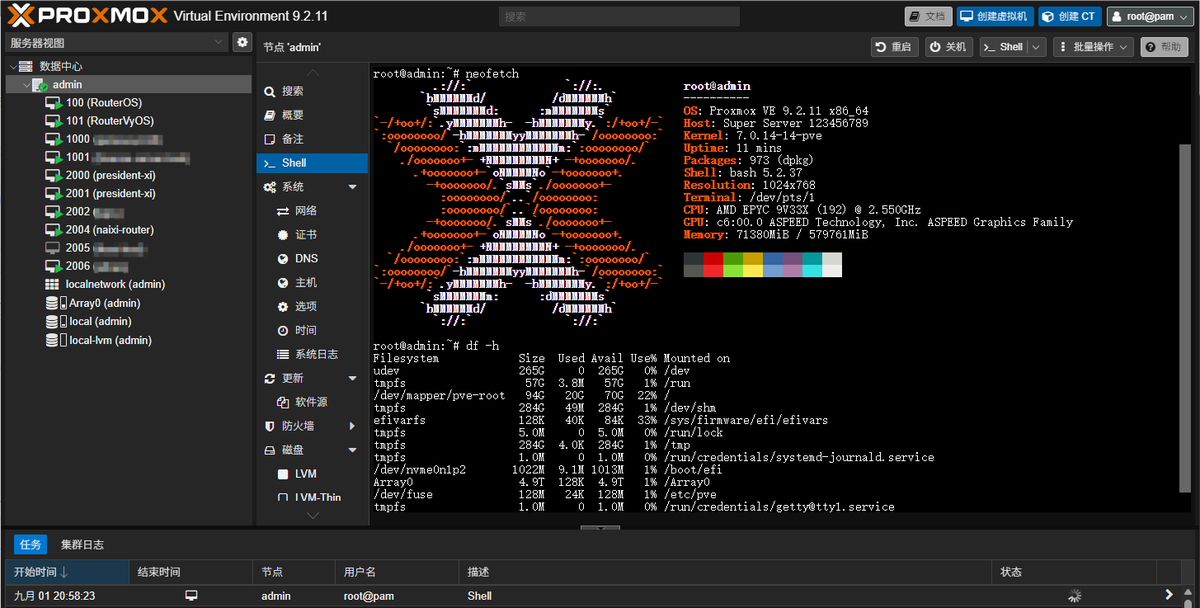Image resolution: width=1200 pixels, height=608 pixels.
Task: Select VM 2000 (president-xi)
Action: [110, 175]
